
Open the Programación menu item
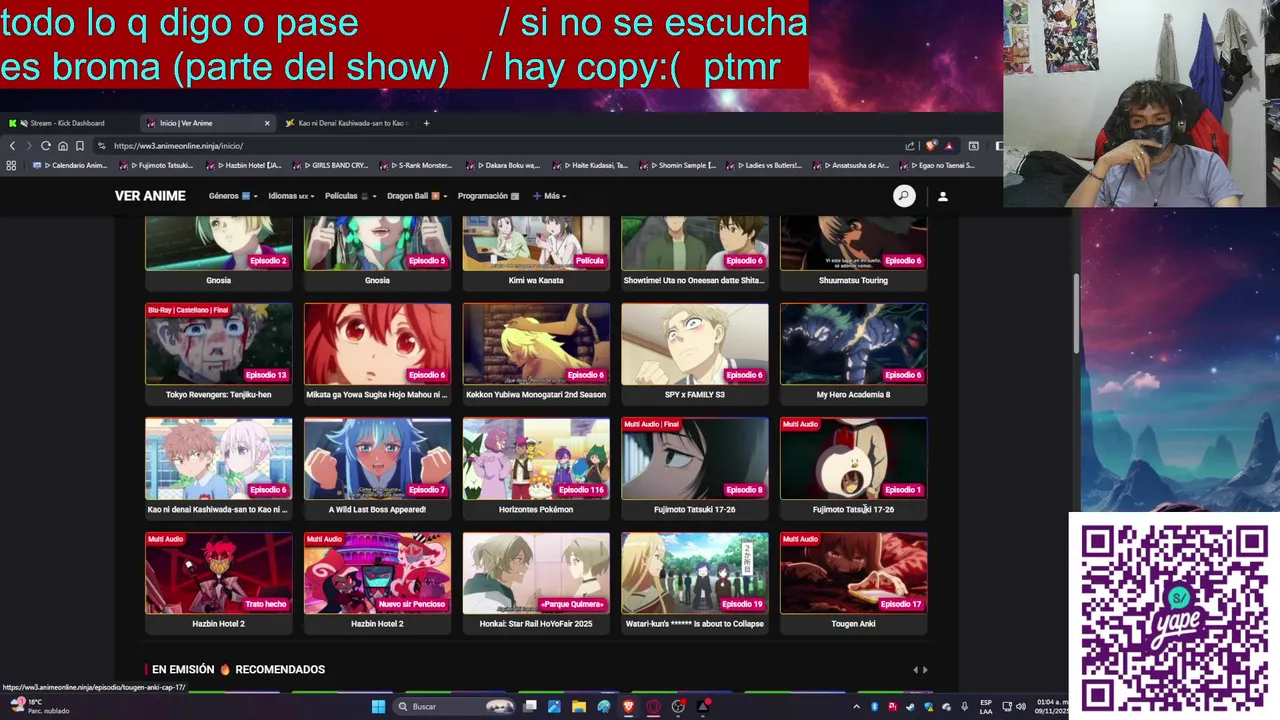(x=488, y=196)
